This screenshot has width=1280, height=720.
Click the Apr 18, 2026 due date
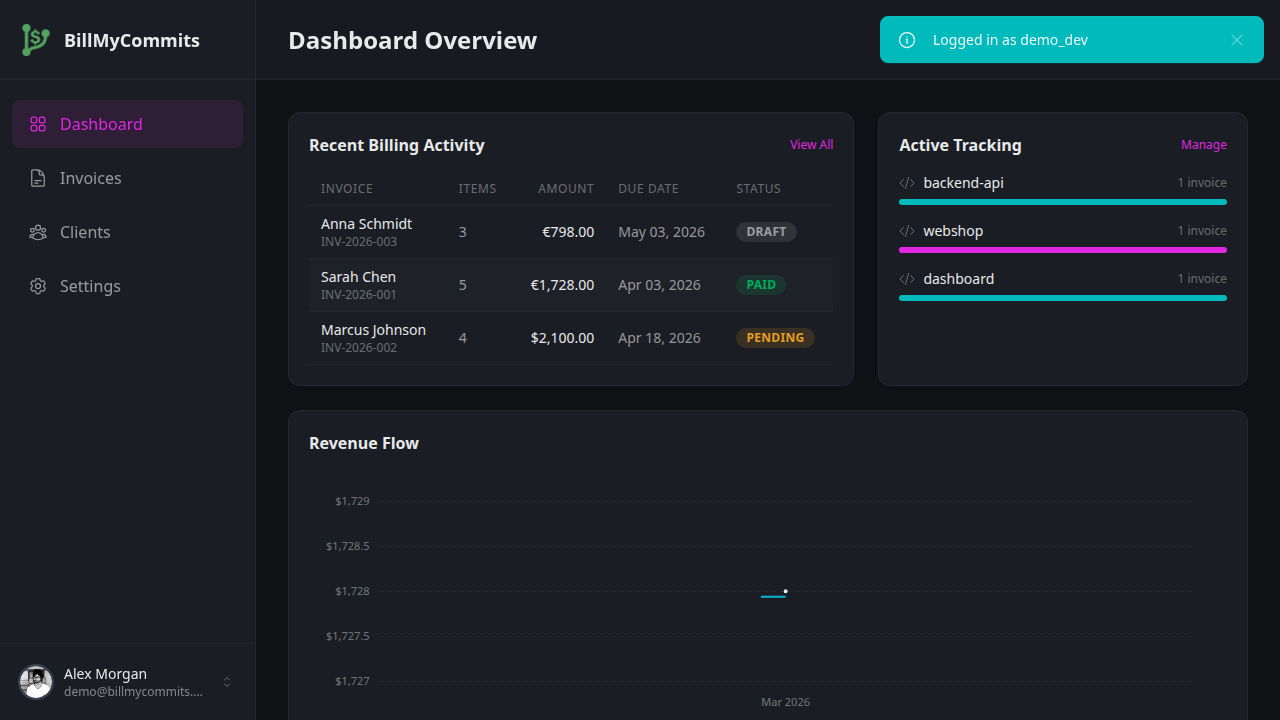coord(659,338)
